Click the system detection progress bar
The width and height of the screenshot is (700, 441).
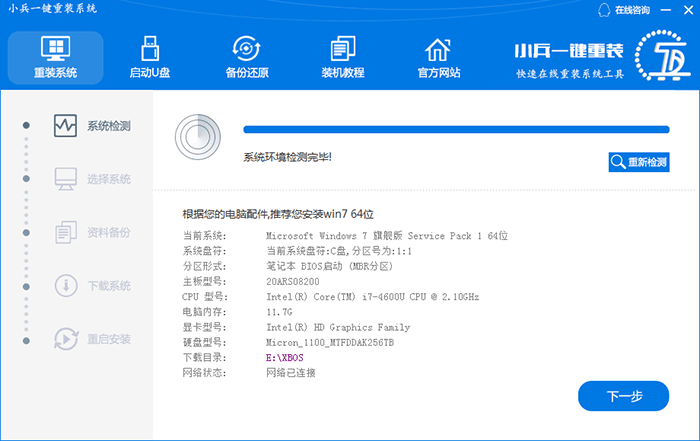[x=456, y=129]
